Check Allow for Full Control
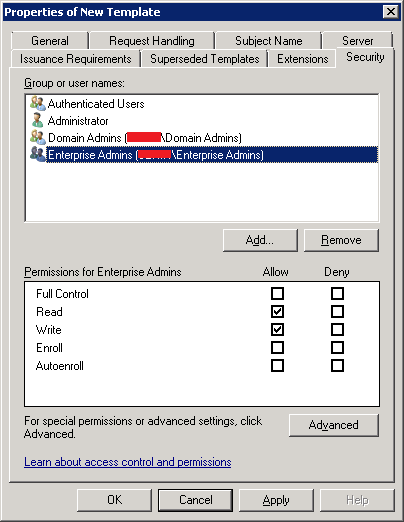The width and height of the screenshot is (404, 522). point(277,294)
